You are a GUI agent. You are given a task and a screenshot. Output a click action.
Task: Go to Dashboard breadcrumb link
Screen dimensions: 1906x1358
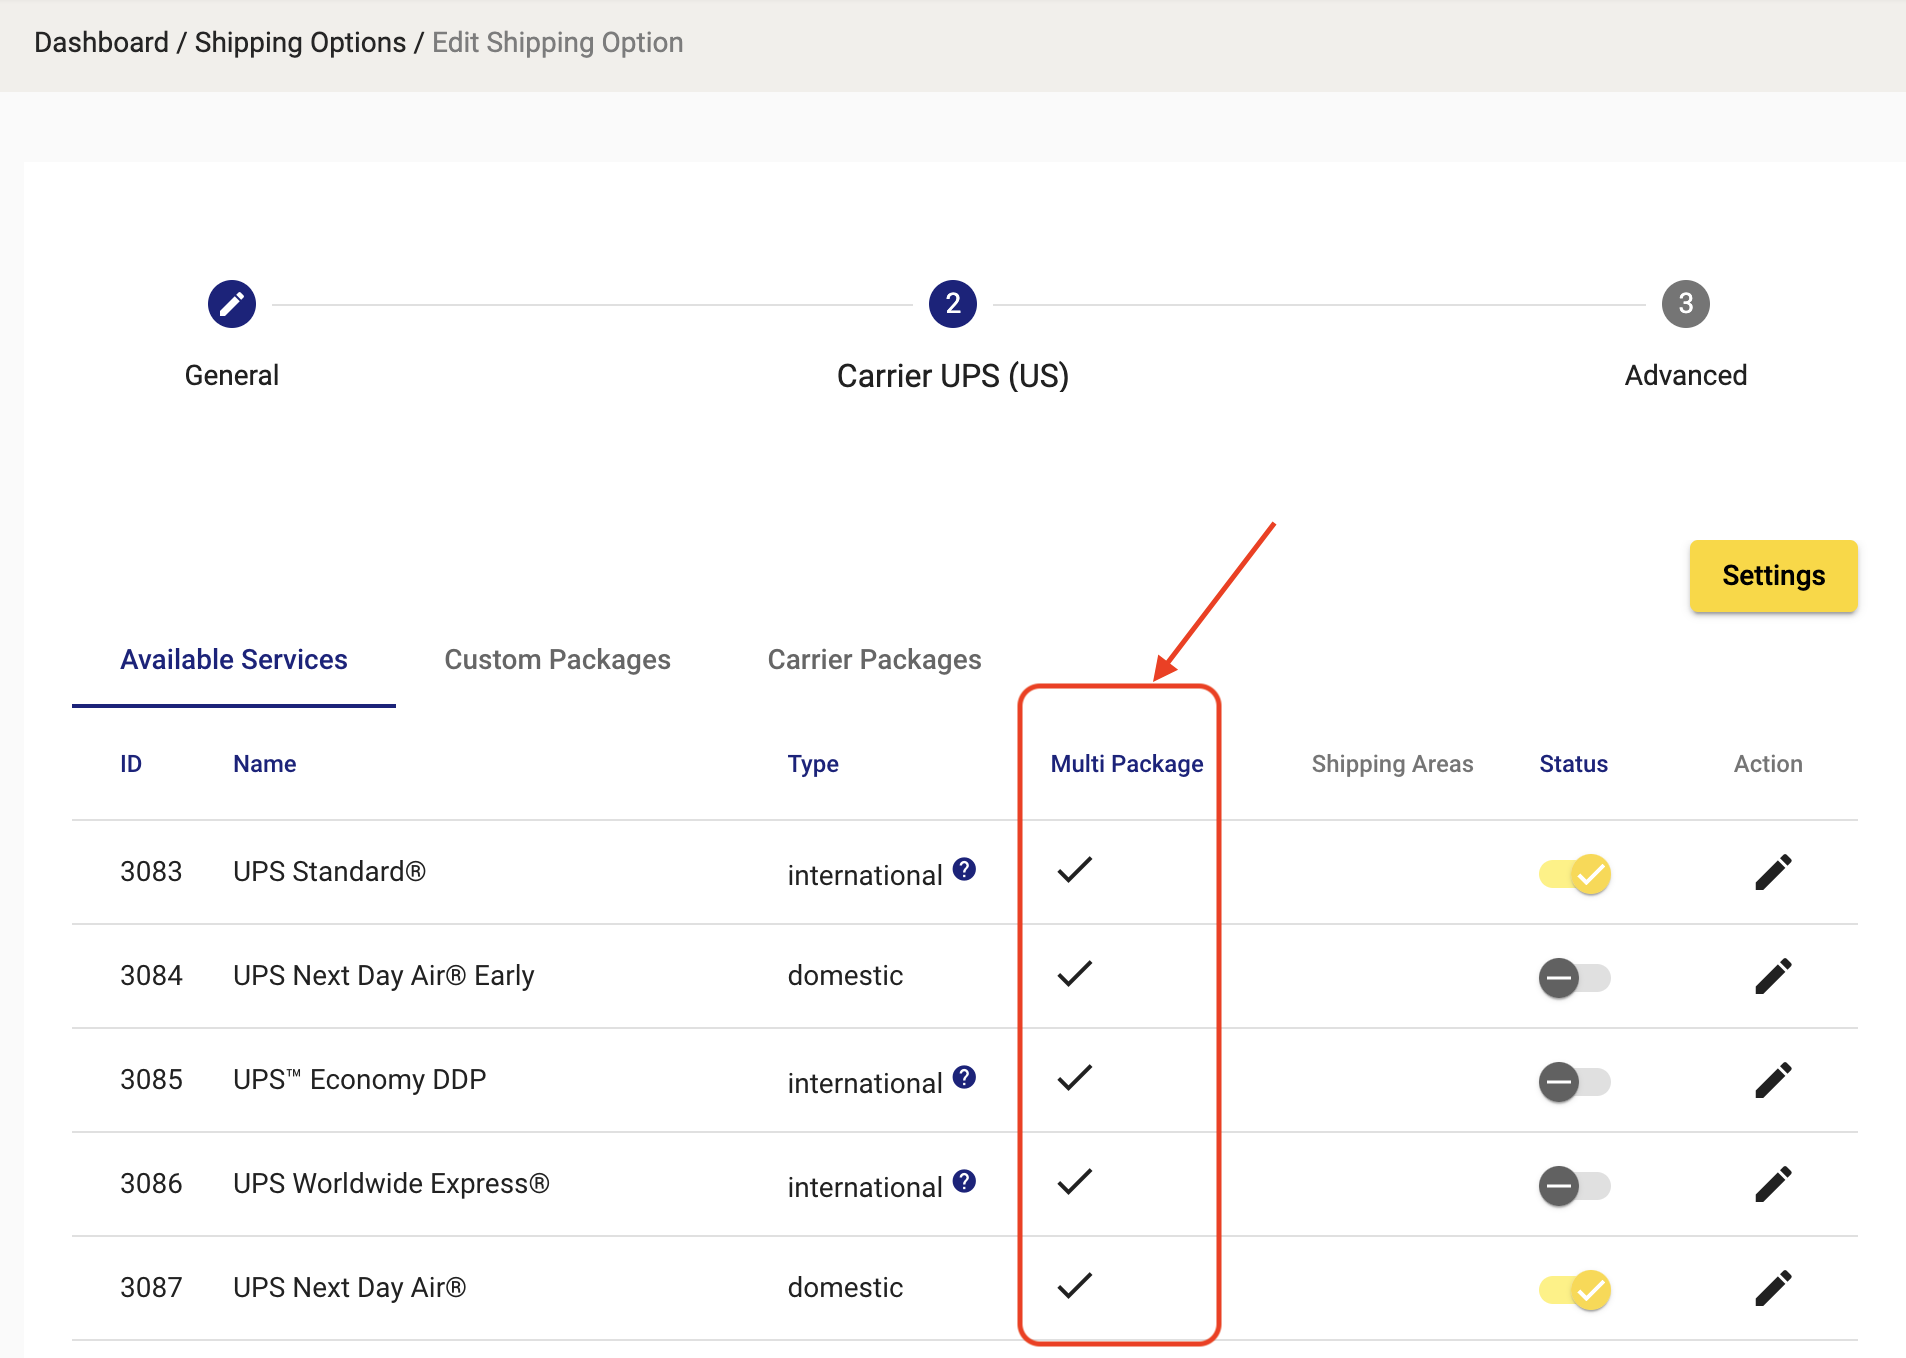coord(101,43)
